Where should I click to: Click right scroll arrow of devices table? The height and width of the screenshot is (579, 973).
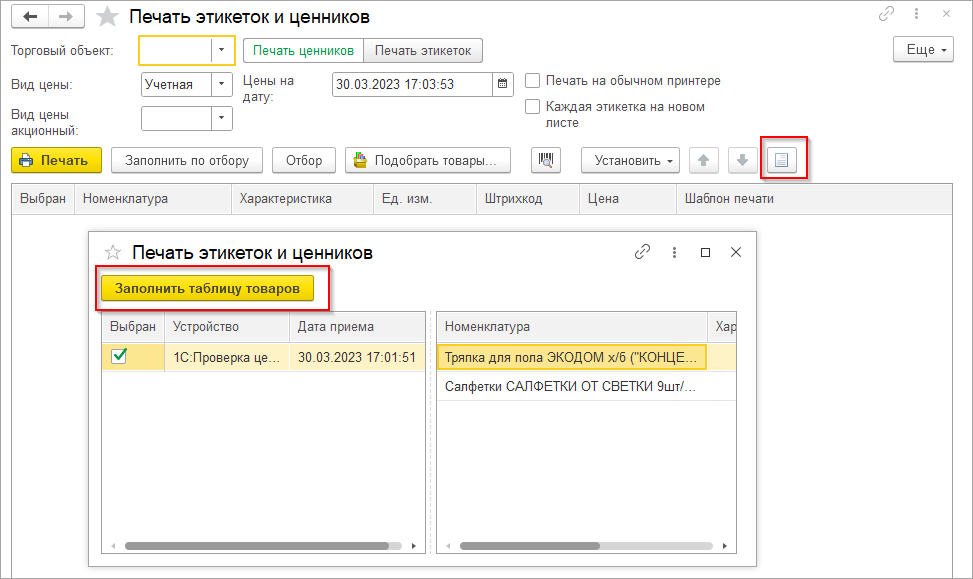click(x=414, y=546)
